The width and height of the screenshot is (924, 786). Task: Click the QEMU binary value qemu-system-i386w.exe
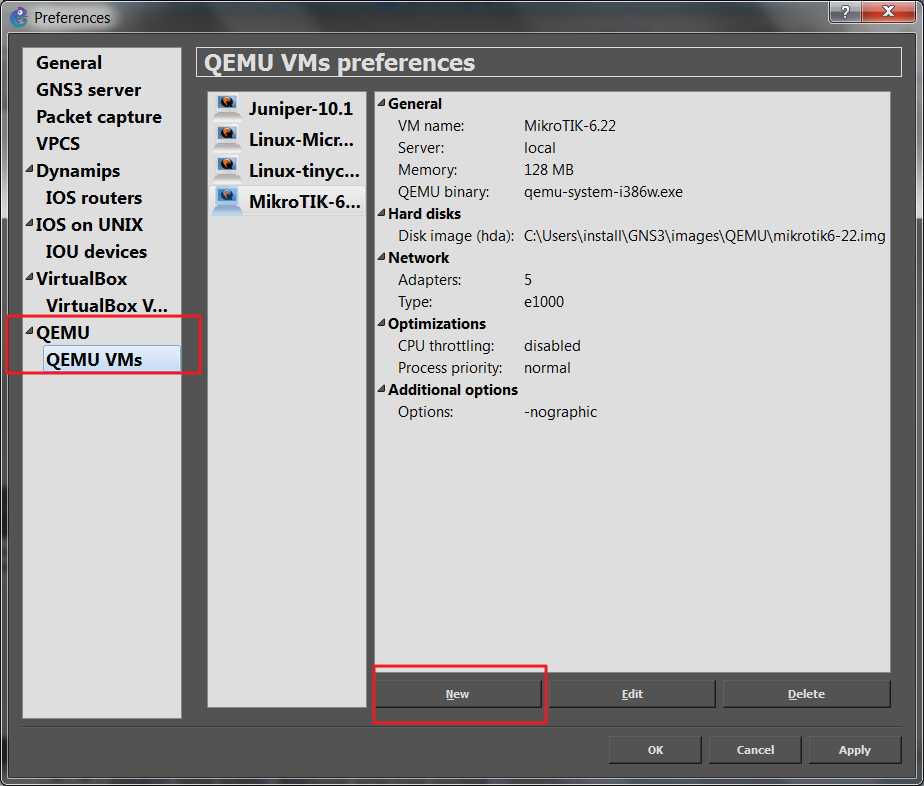click(x=603, y=192)
